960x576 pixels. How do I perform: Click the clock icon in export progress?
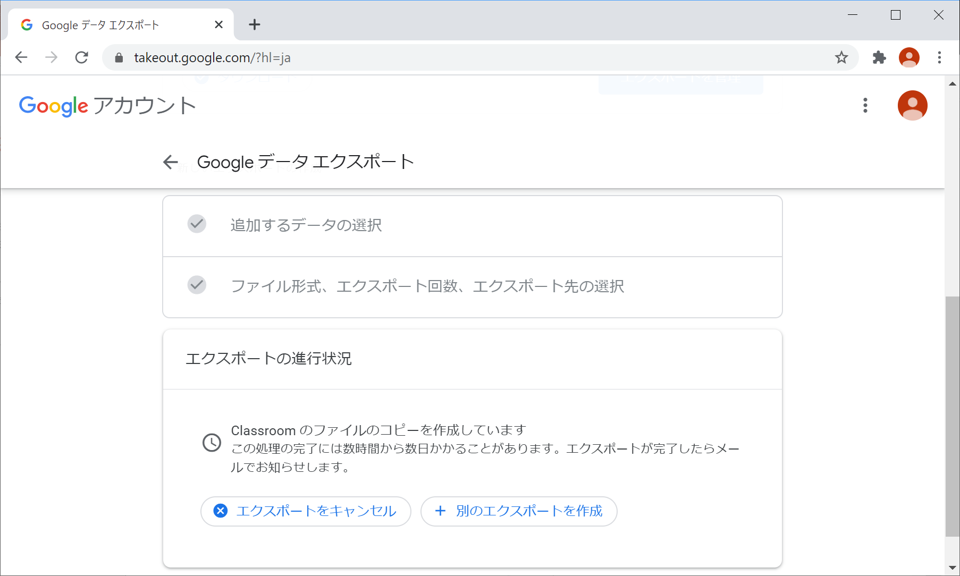click(x=212, y=443)
